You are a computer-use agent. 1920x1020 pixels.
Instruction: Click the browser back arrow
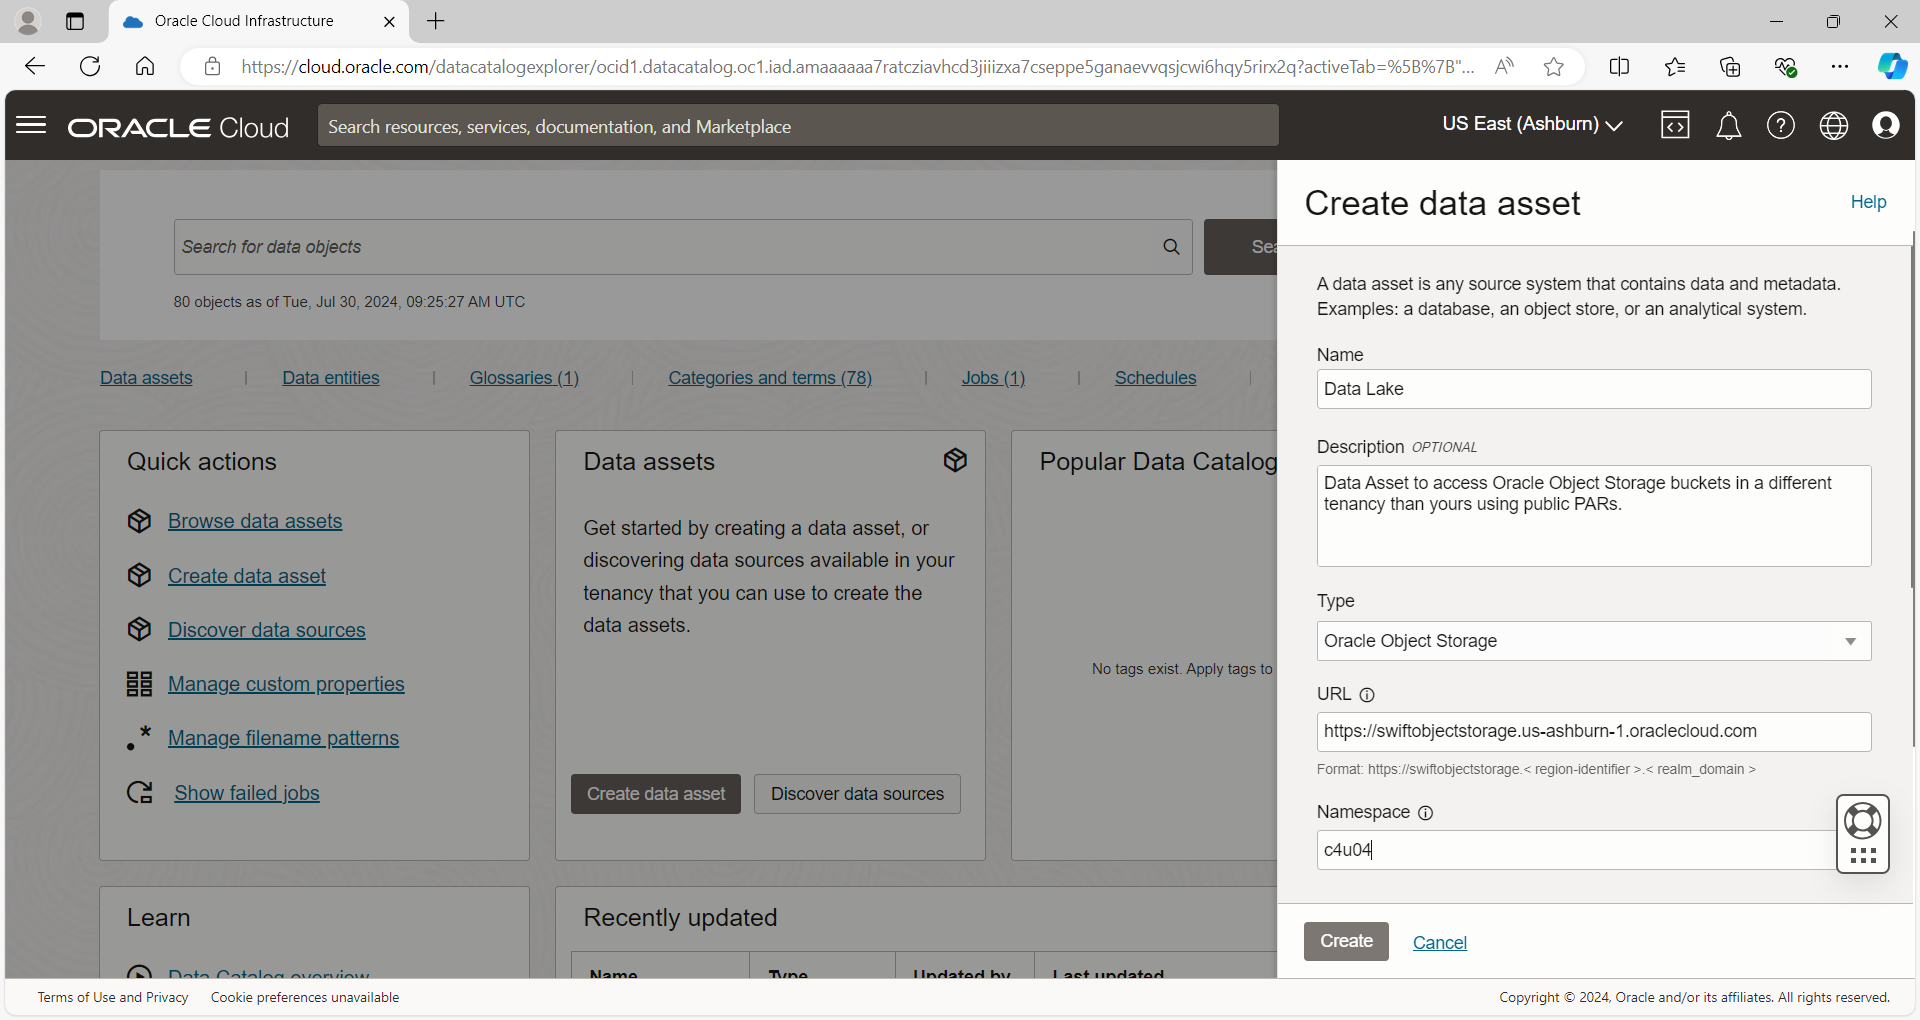(x=35, y=66)
